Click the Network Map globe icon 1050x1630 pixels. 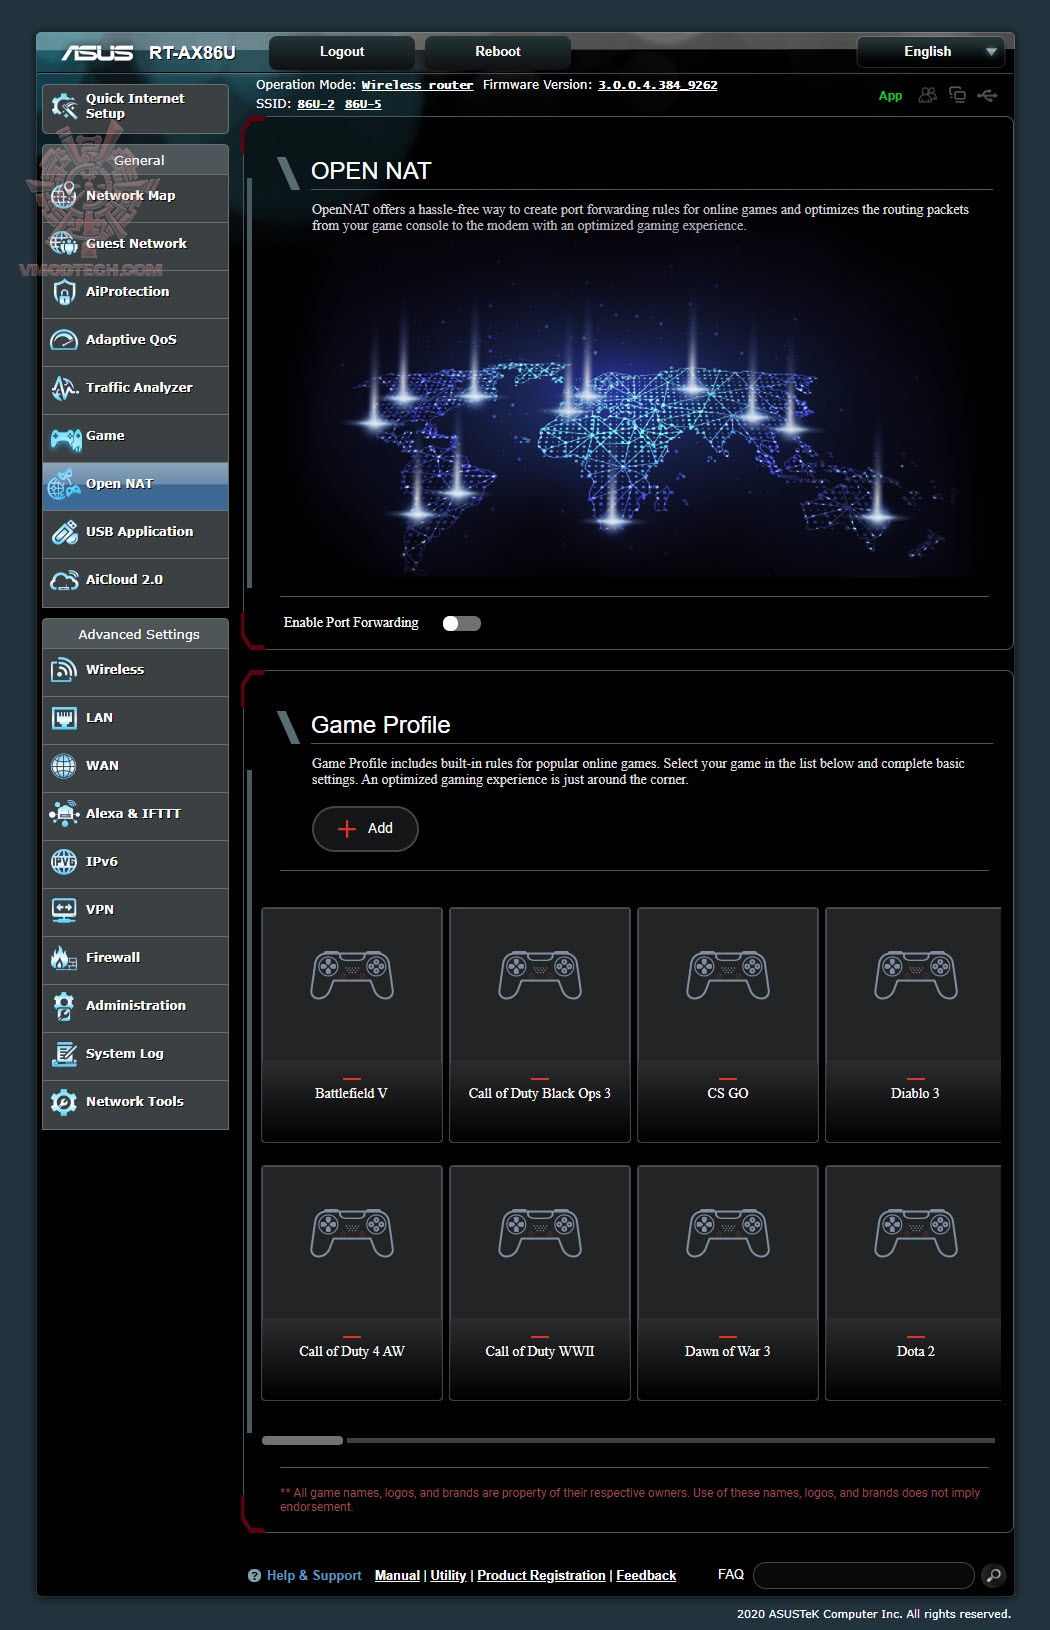[64, 196]
